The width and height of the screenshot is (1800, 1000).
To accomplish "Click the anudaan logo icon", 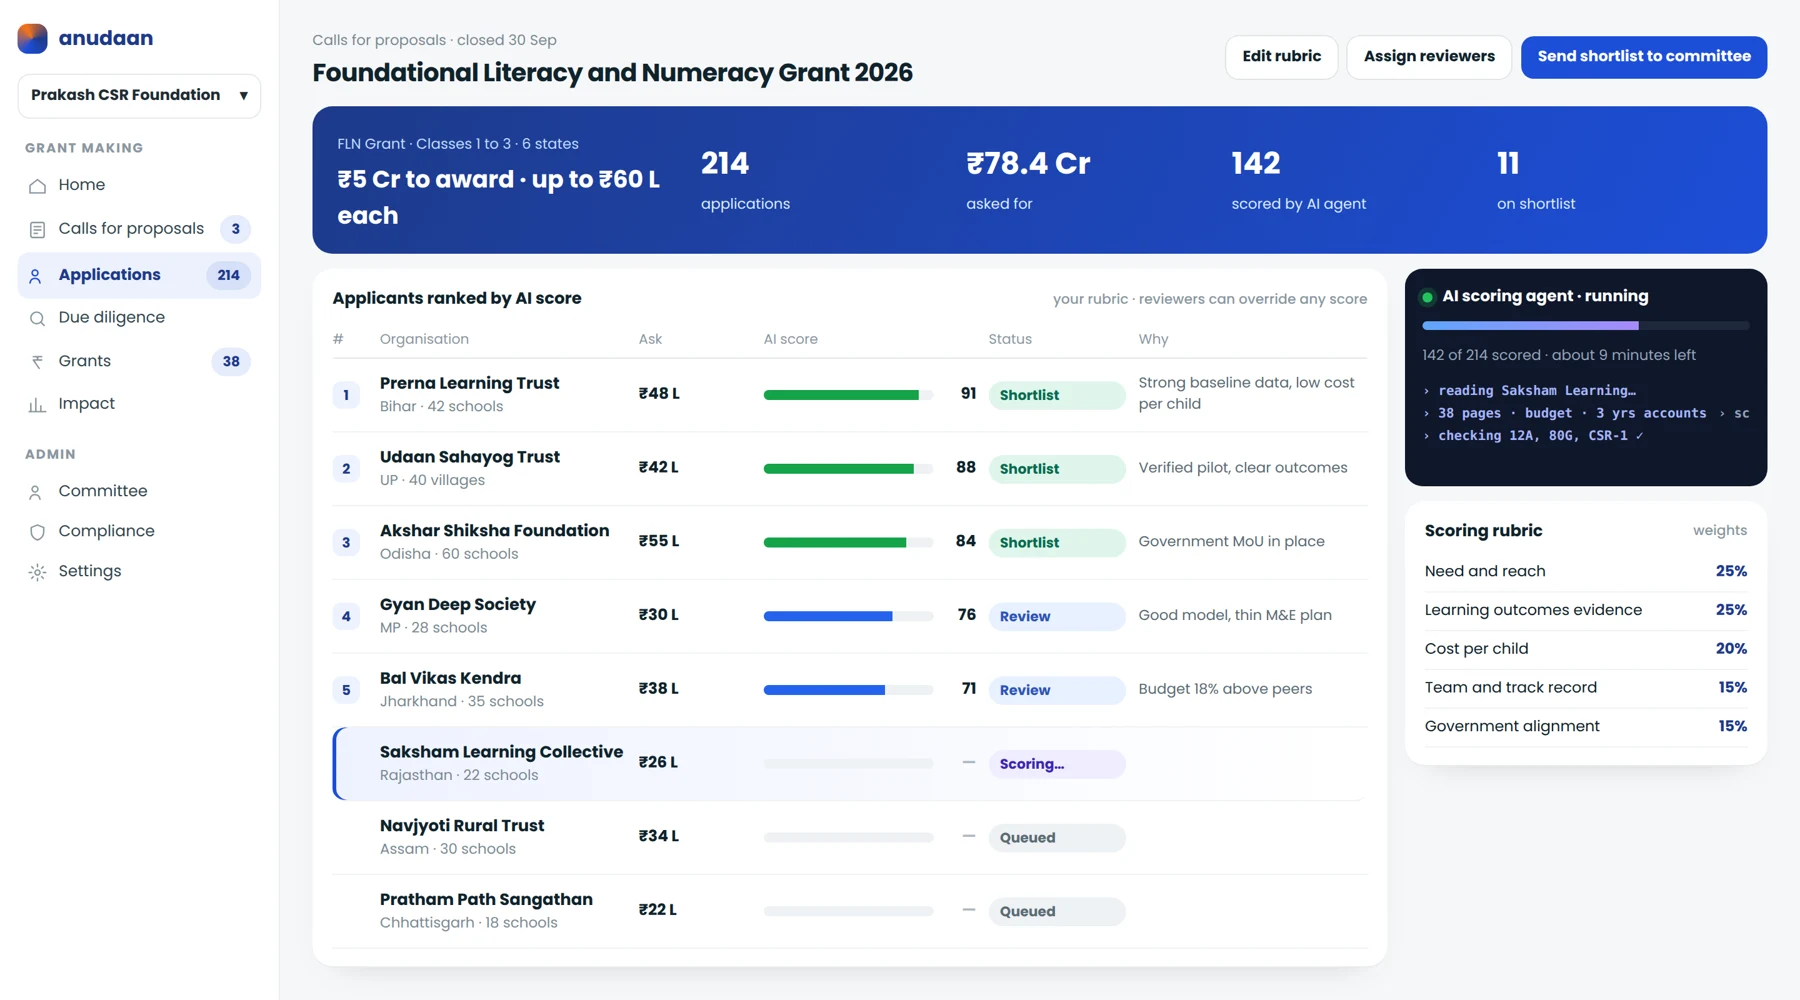I will pos(33,38).
